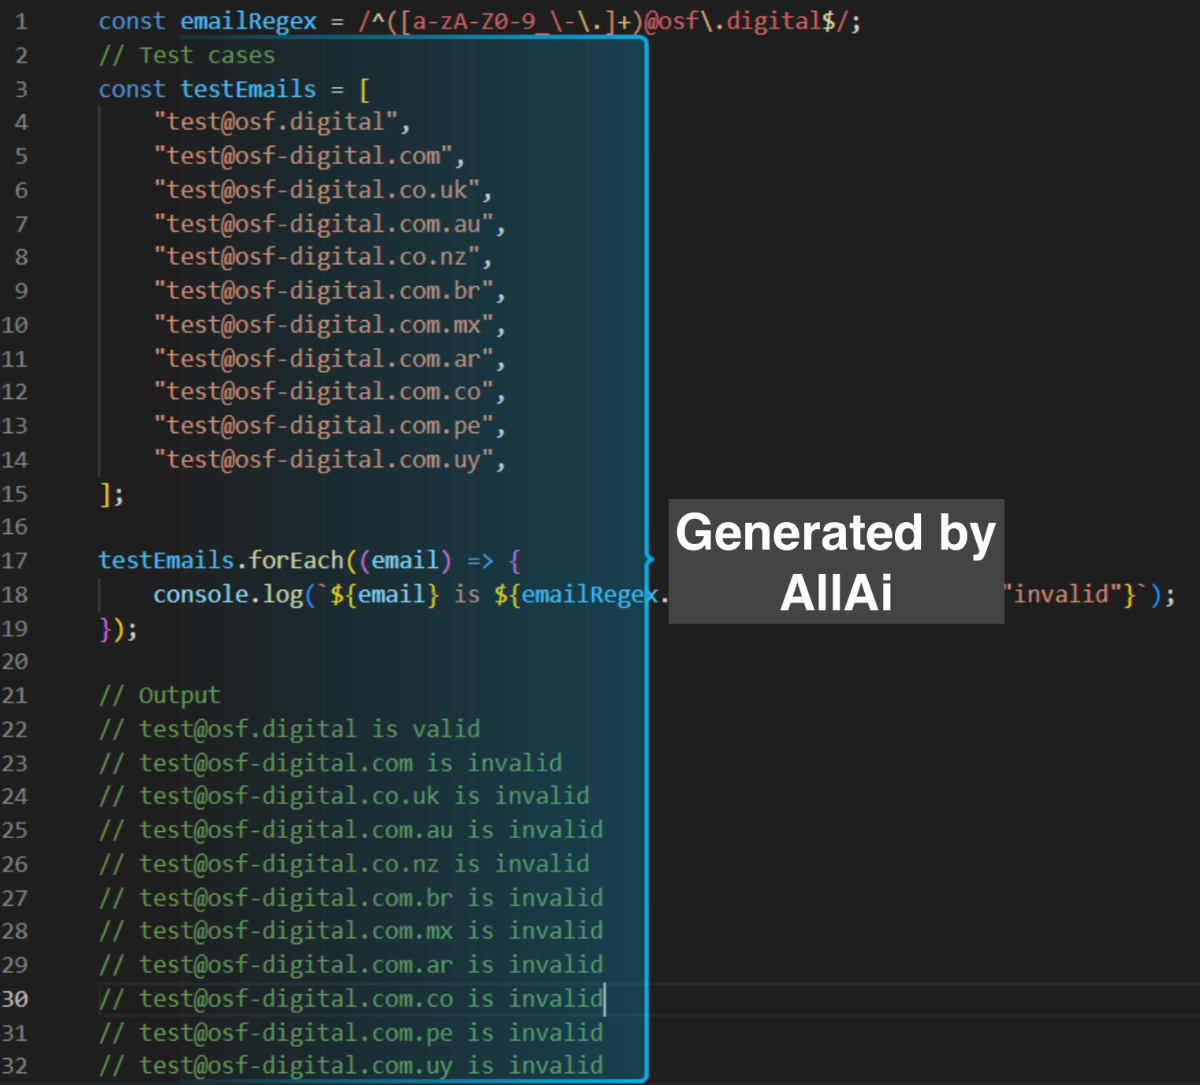Select the "test@osf-digital.com.au" string entry
This screenshot has height=1085, width=1200.
[324, 224]
